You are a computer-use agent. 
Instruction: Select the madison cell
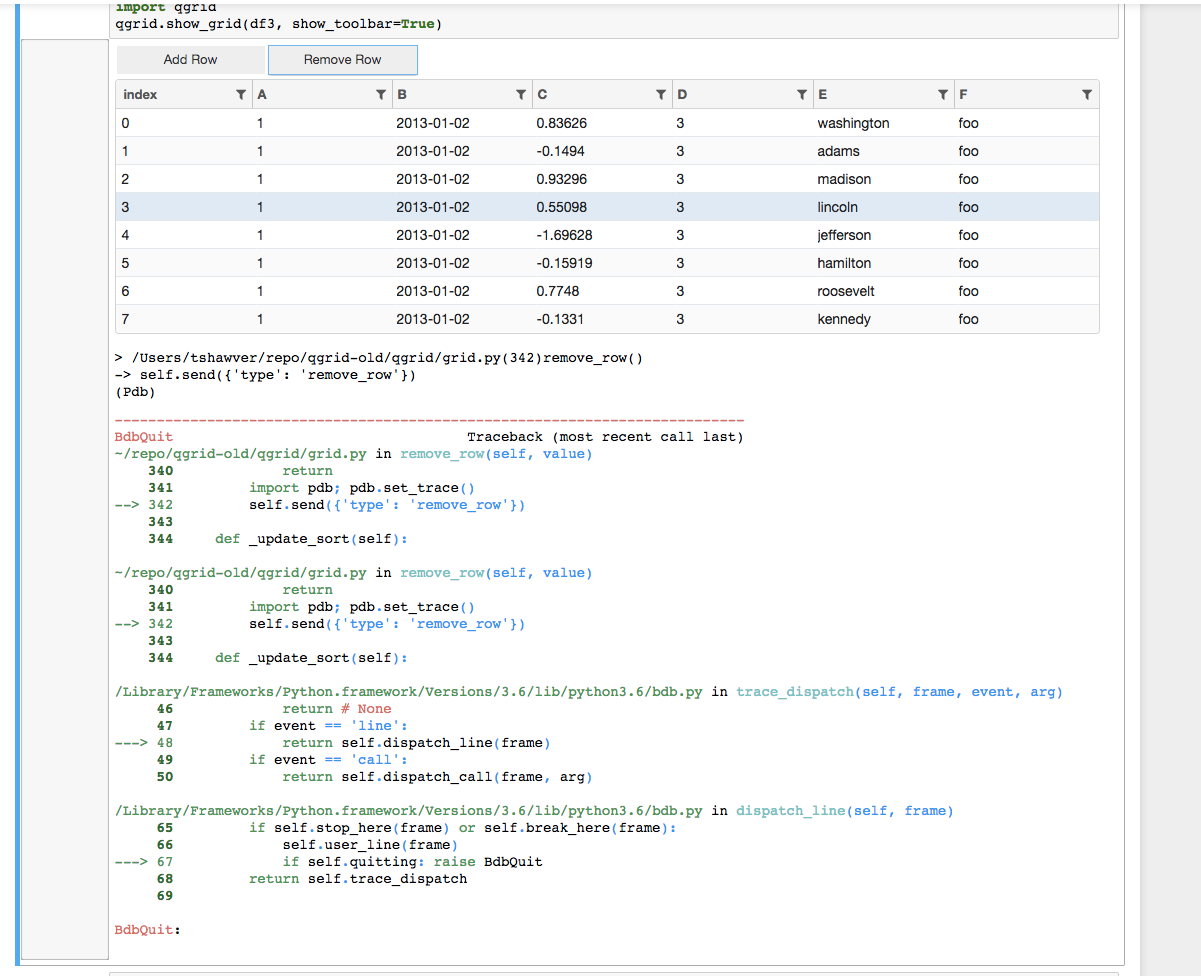point(844,179)
